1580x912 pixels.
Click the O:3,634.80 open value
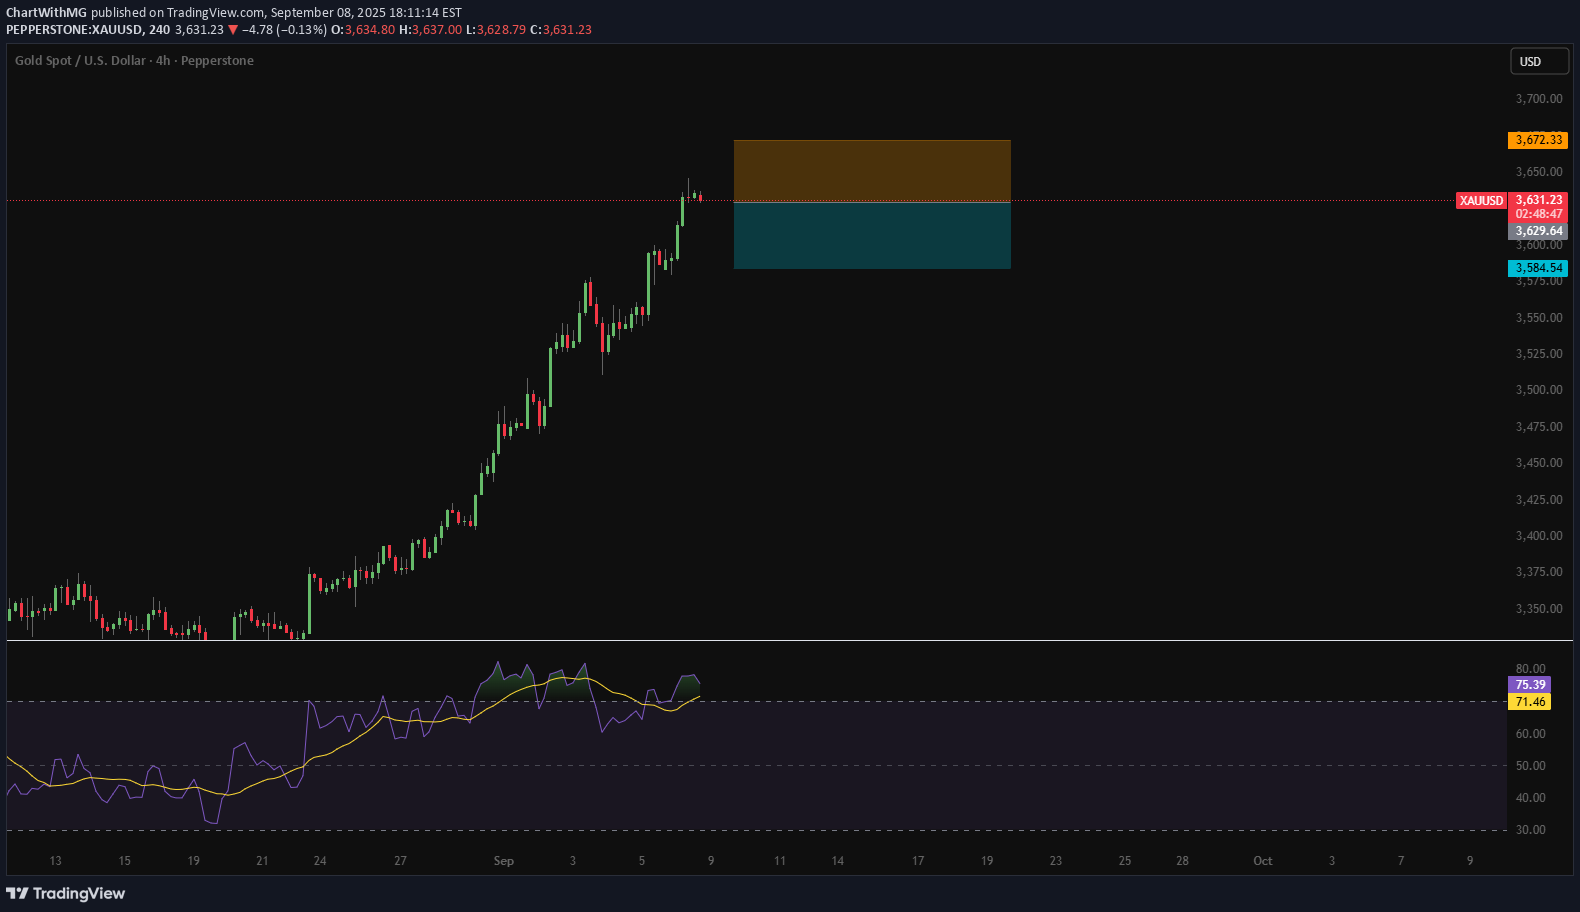click(x=363, y=30)
